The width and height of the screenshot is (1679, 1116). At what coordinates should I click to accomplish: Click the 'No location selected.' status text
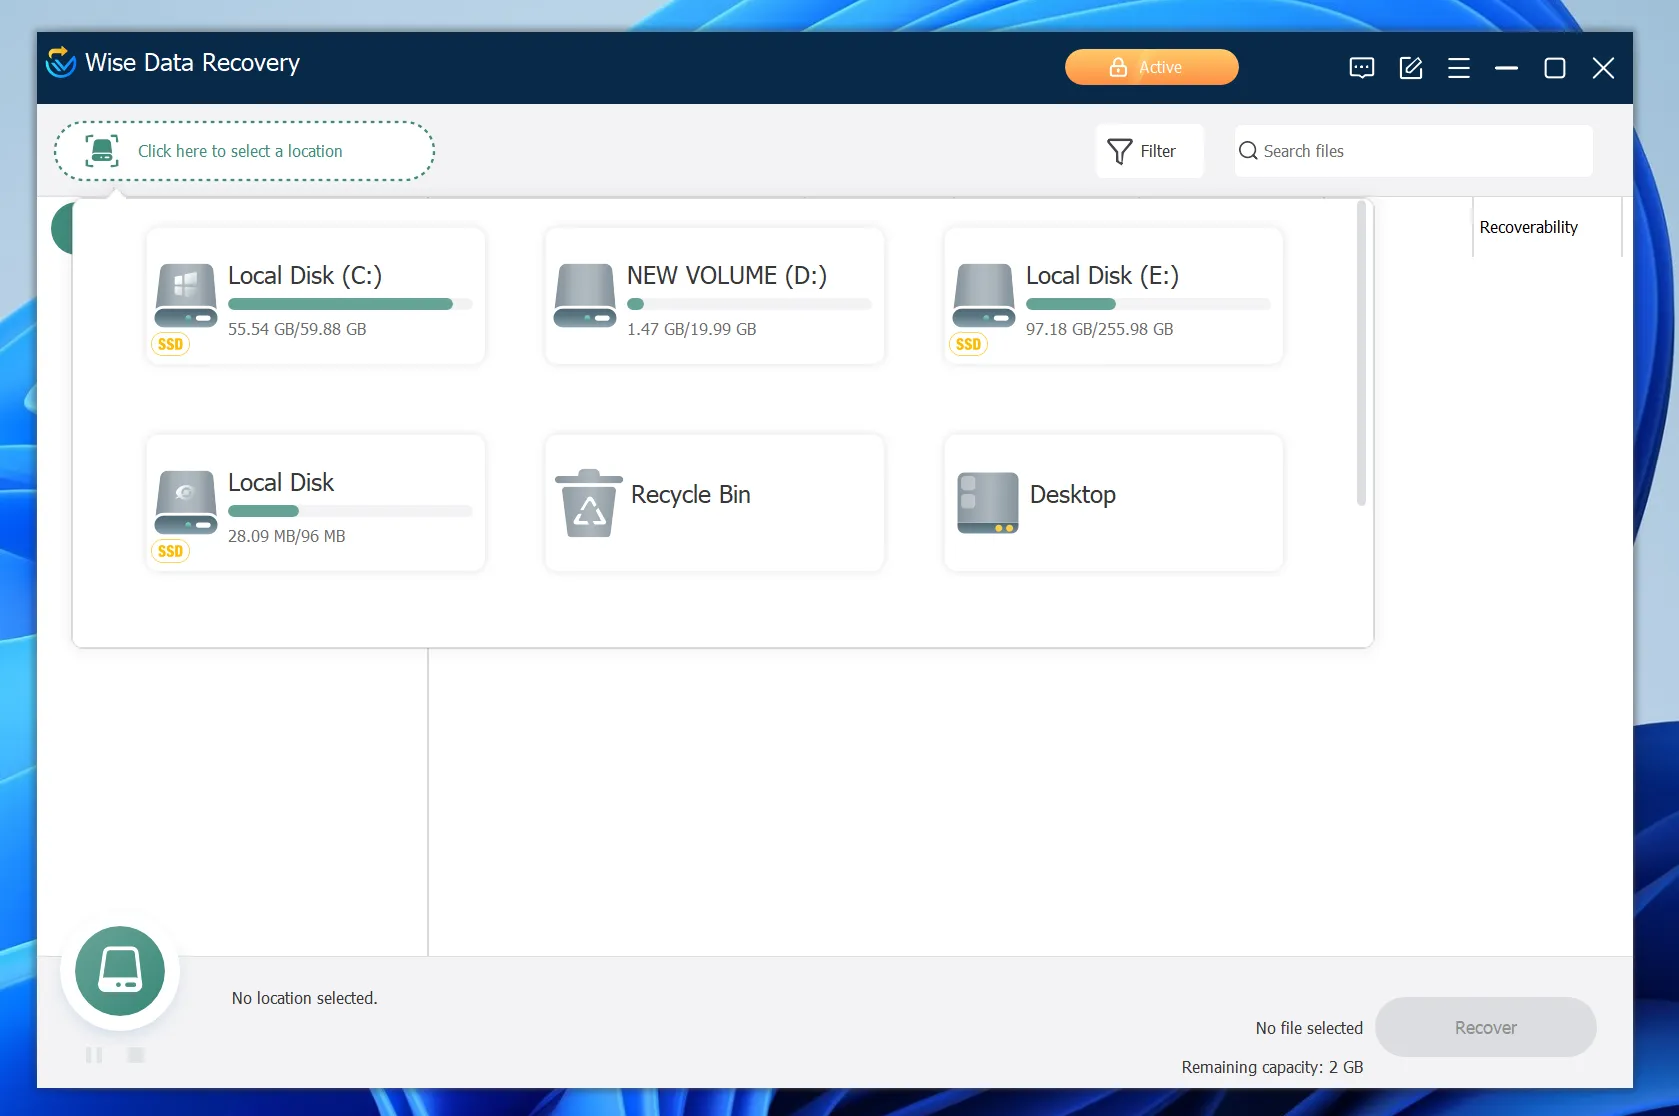click(305, 998)
